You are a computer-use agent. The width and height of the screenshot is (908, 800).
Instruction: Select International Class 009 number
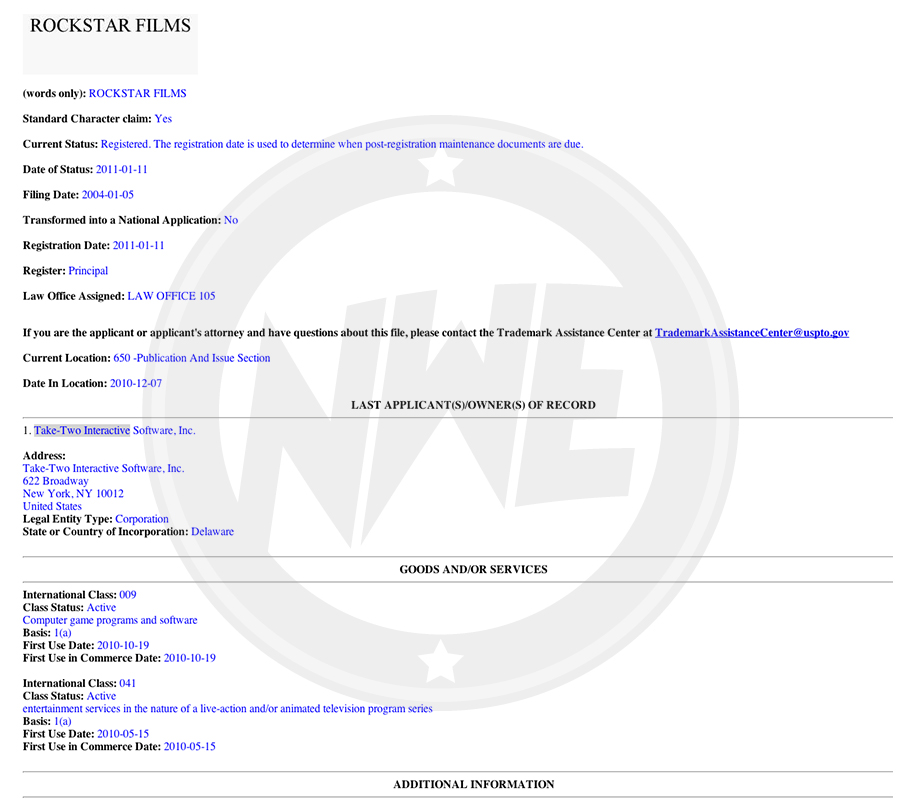127,595
